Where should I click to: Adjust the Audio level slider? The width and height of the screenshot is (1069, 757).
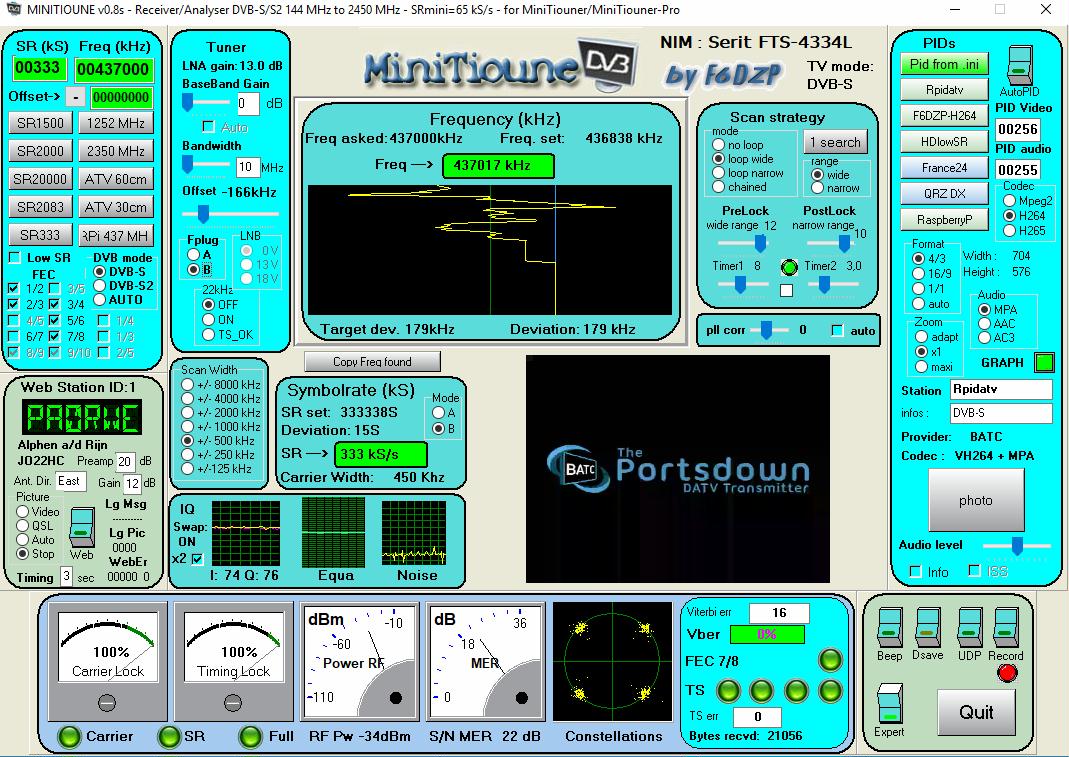pos(1017,546)
